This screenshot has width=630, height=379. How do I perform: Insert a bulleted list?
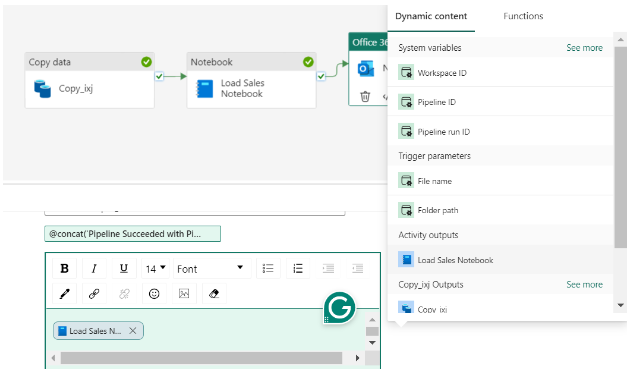pyautogui.click(x=268, y=268)
